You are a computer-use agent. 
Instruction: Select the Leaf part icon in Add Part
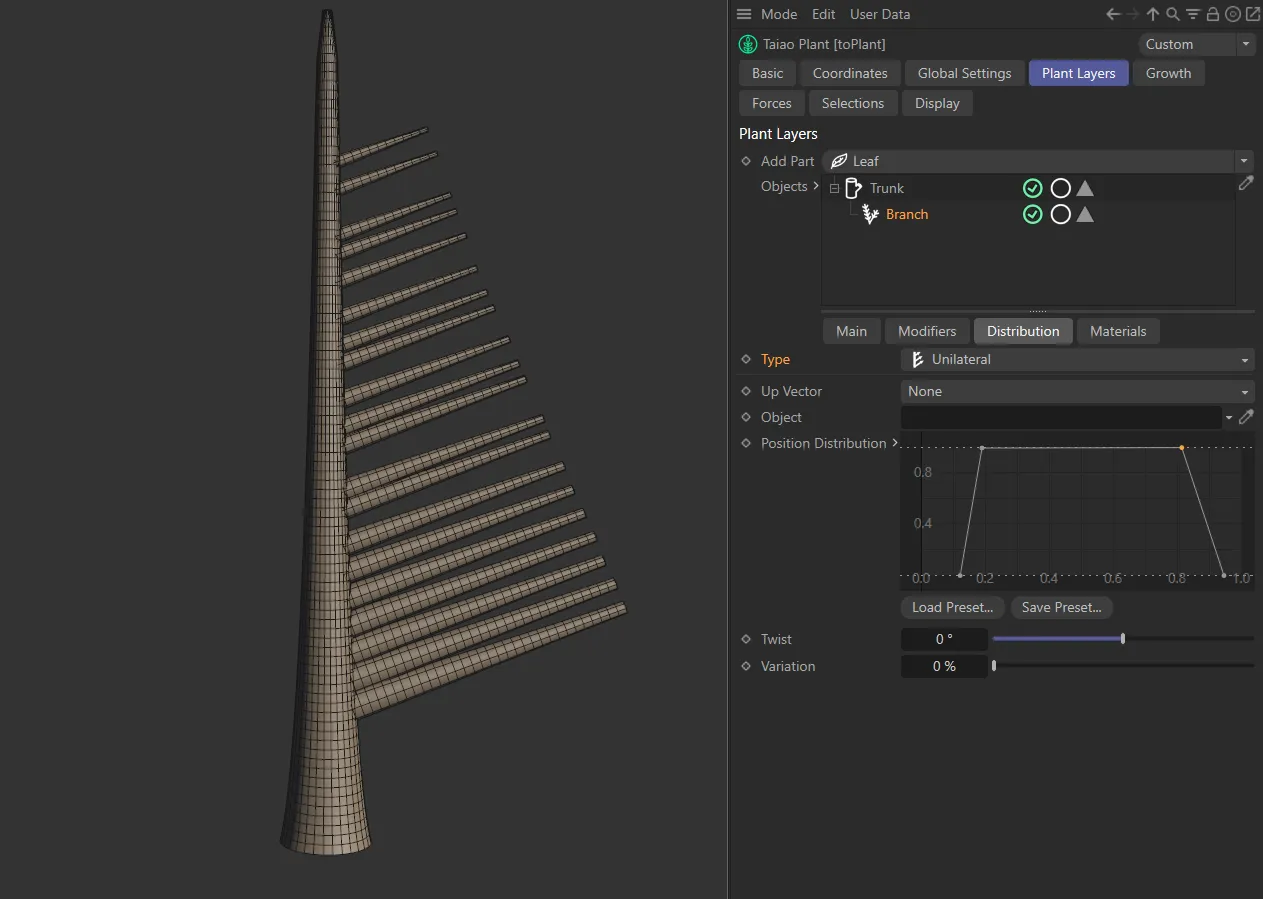838,161
